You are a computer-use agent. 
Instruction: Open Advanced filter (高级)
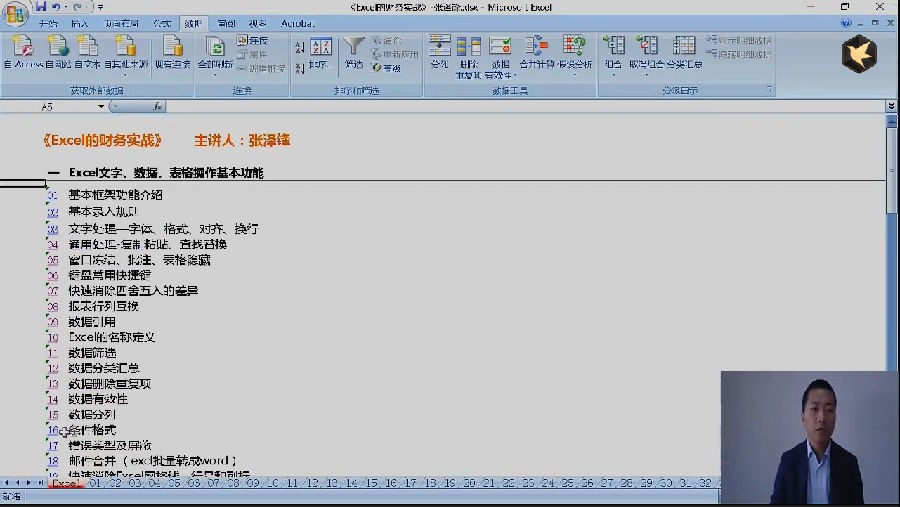pos(386,68)
